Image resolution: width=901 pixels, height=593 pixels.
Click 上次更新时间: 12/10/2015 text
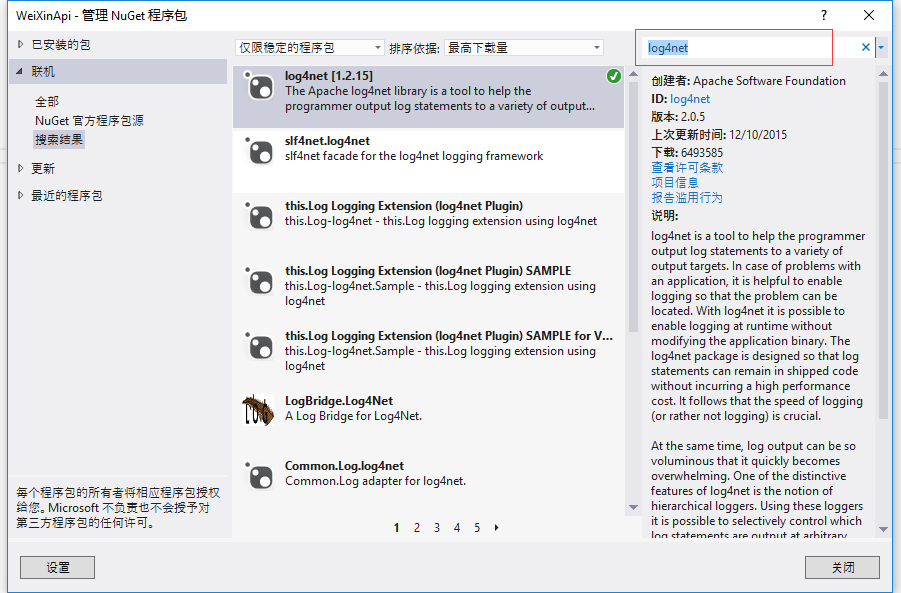pyautogui.click(x=719, y=134)
